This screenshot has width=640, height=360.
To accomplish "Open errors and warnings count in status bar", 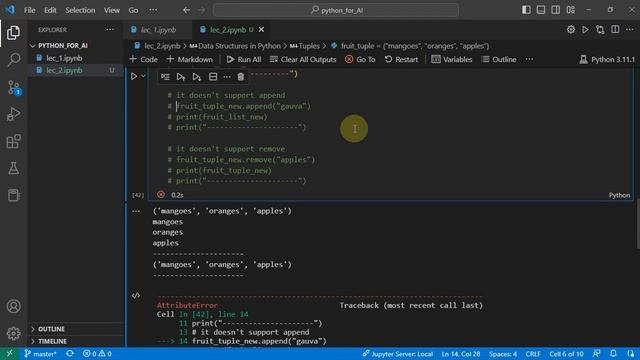I will tap(97, 354).
